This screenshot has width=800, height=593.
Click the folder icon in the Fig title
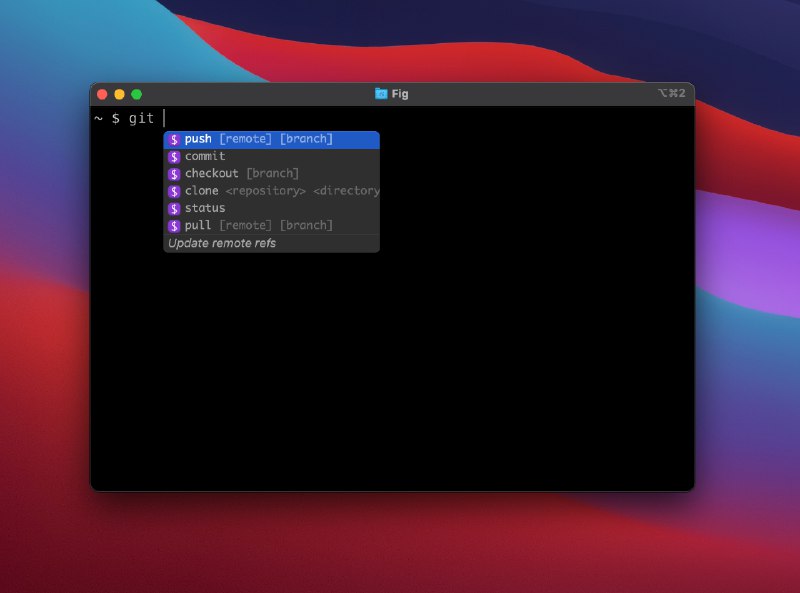[381, 93]
